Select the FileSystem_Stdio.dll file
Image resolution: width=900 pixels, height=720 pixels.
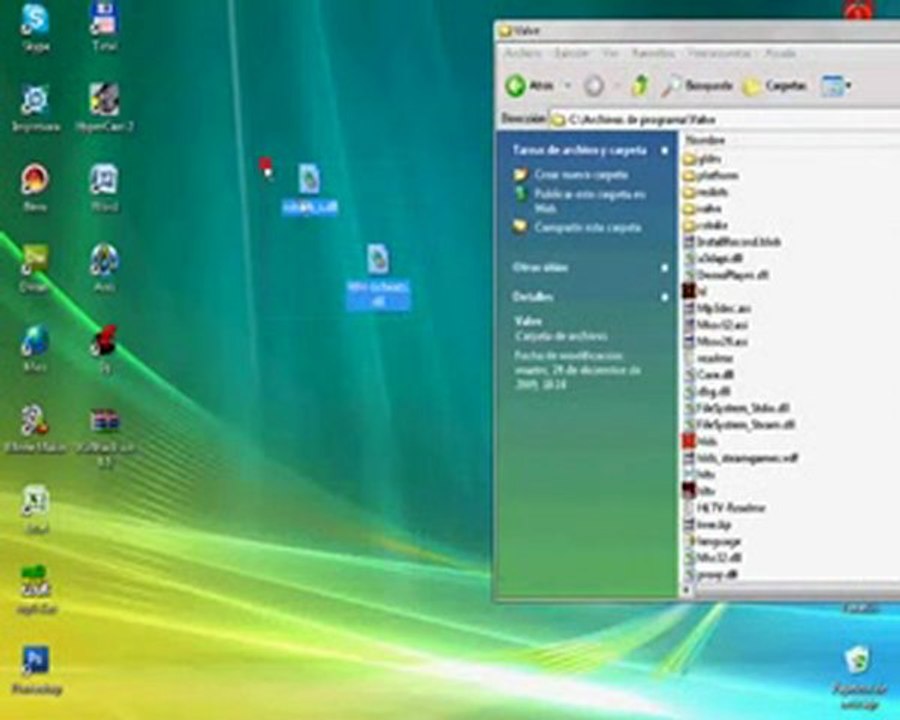[736, 408]
